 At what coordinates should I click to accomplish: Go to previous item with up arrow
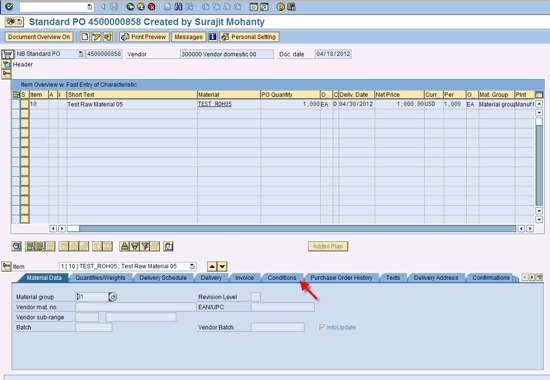point(212,267)
